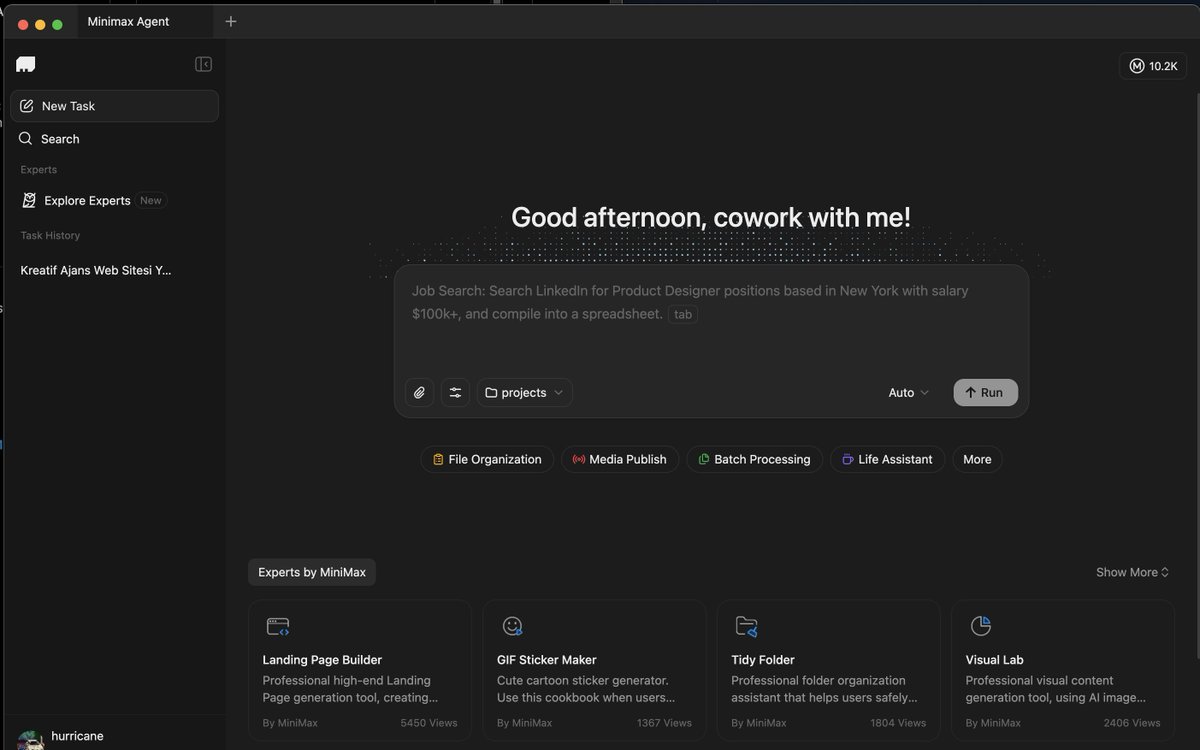Click the Task History section label
This screenshot has height=750, width=1200.
coord(50,235)
